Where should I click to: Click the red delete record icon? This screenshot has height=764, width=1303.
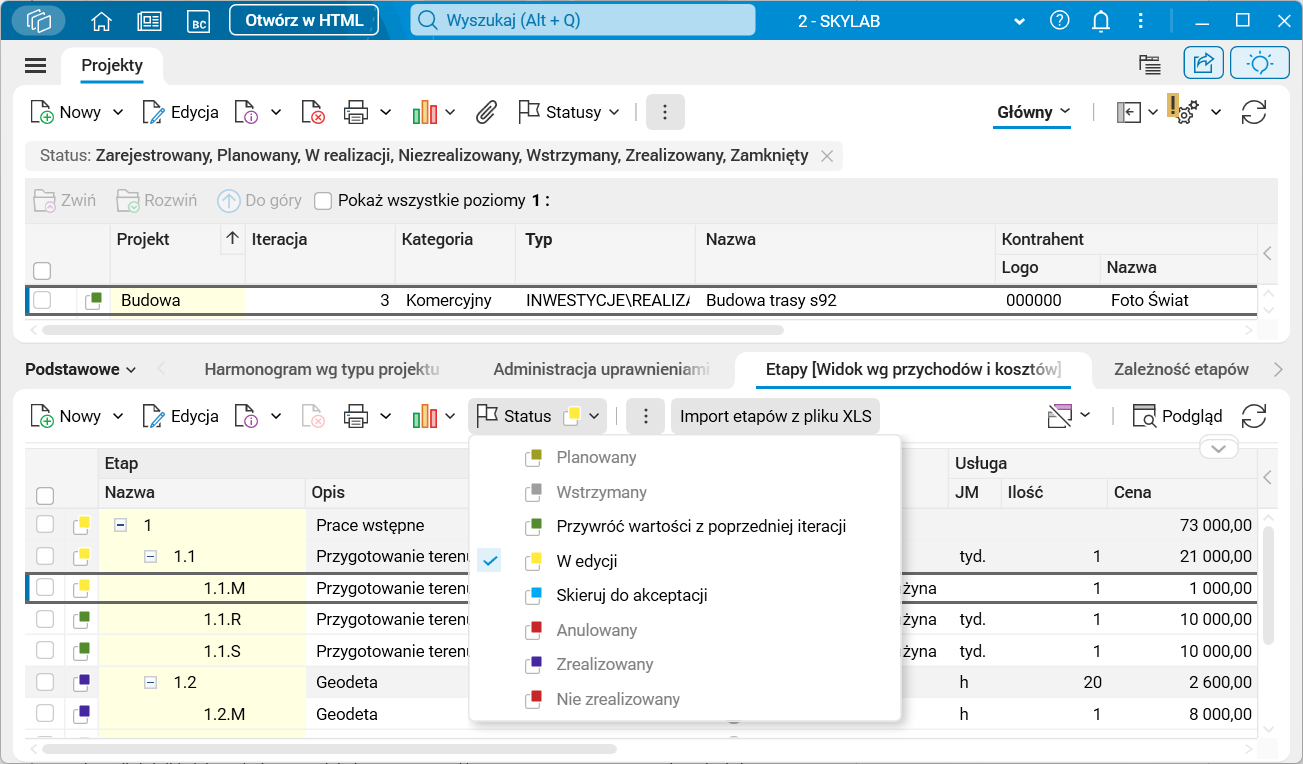(313, 112)
